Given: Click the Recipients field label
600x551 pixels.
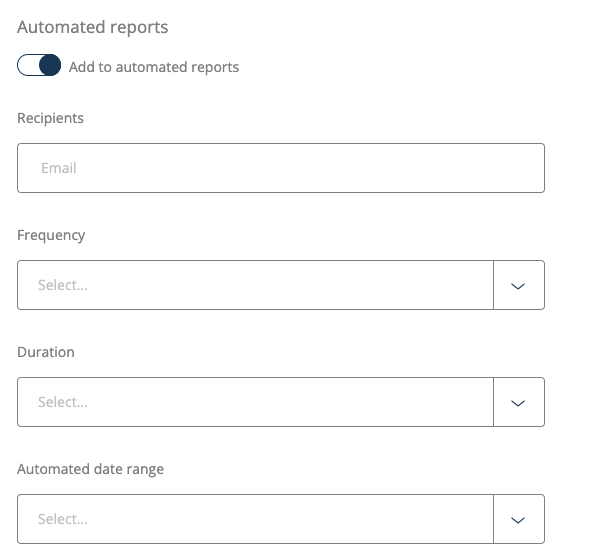Looking at the screenshot, I should tap(51, 118).
